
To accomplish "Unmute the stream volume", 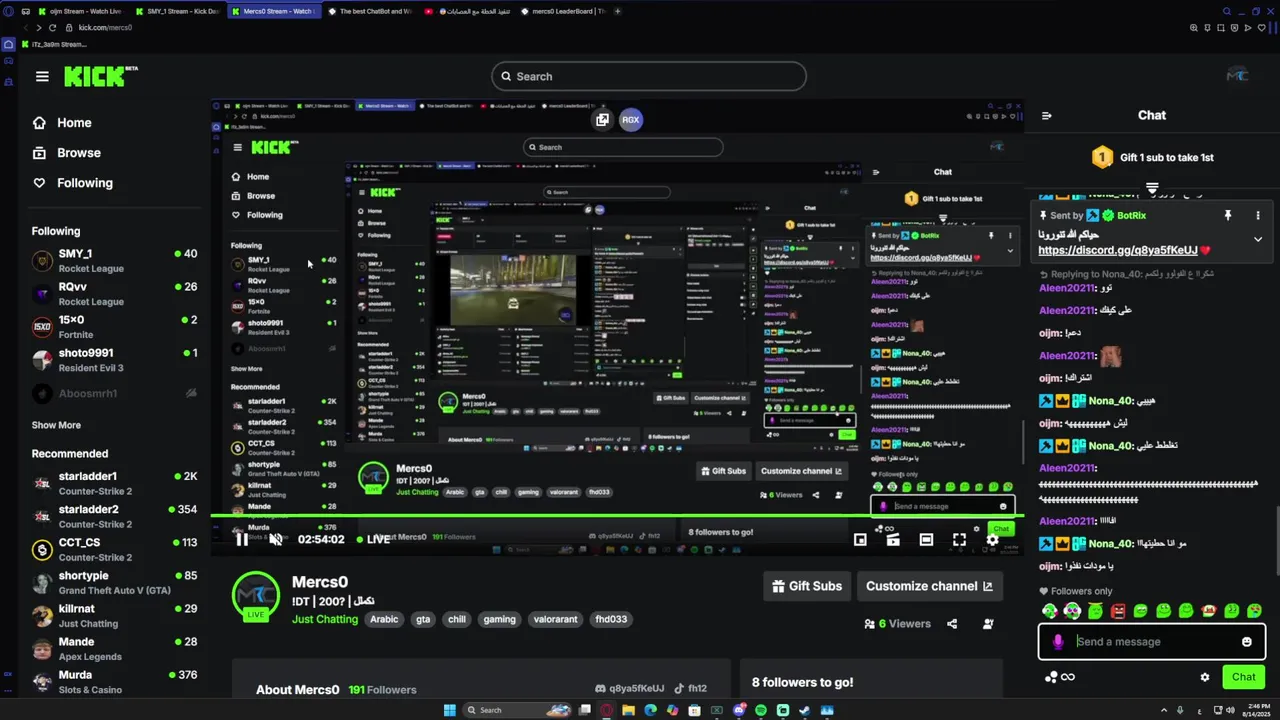I will click(275, 539).
